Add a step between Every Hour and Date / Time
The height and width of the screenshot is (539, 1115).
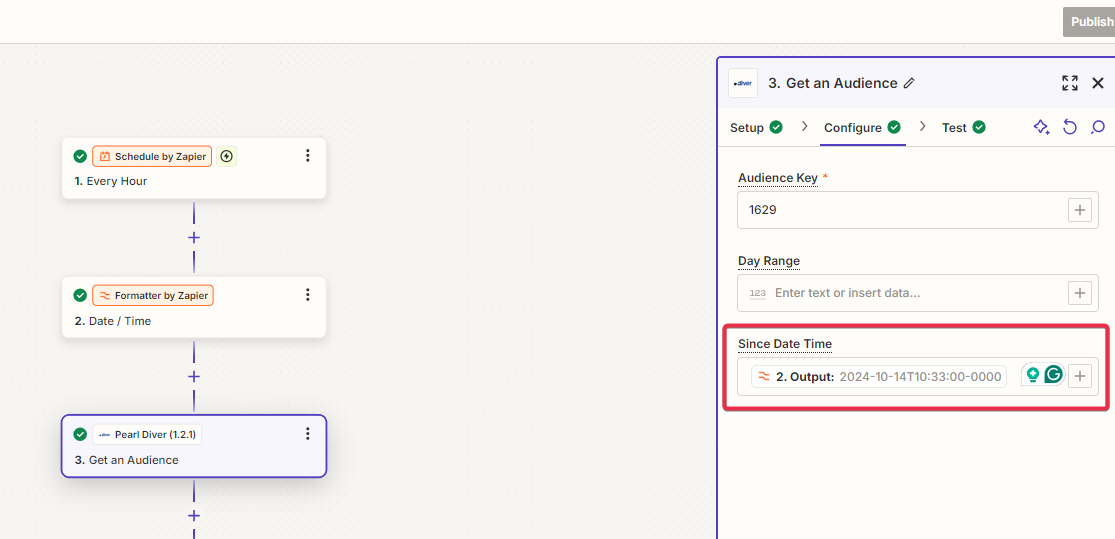tap(194, 238)
